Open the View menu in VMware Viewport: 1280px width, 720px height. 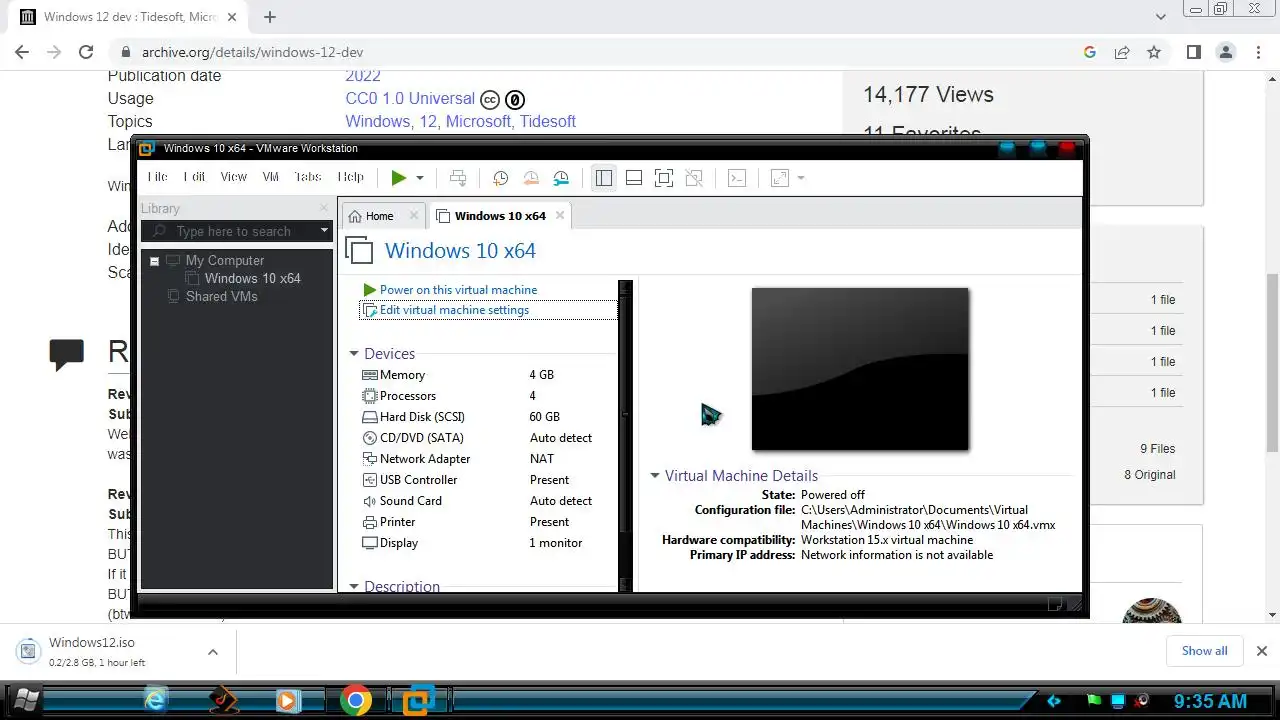coord(233,177)
